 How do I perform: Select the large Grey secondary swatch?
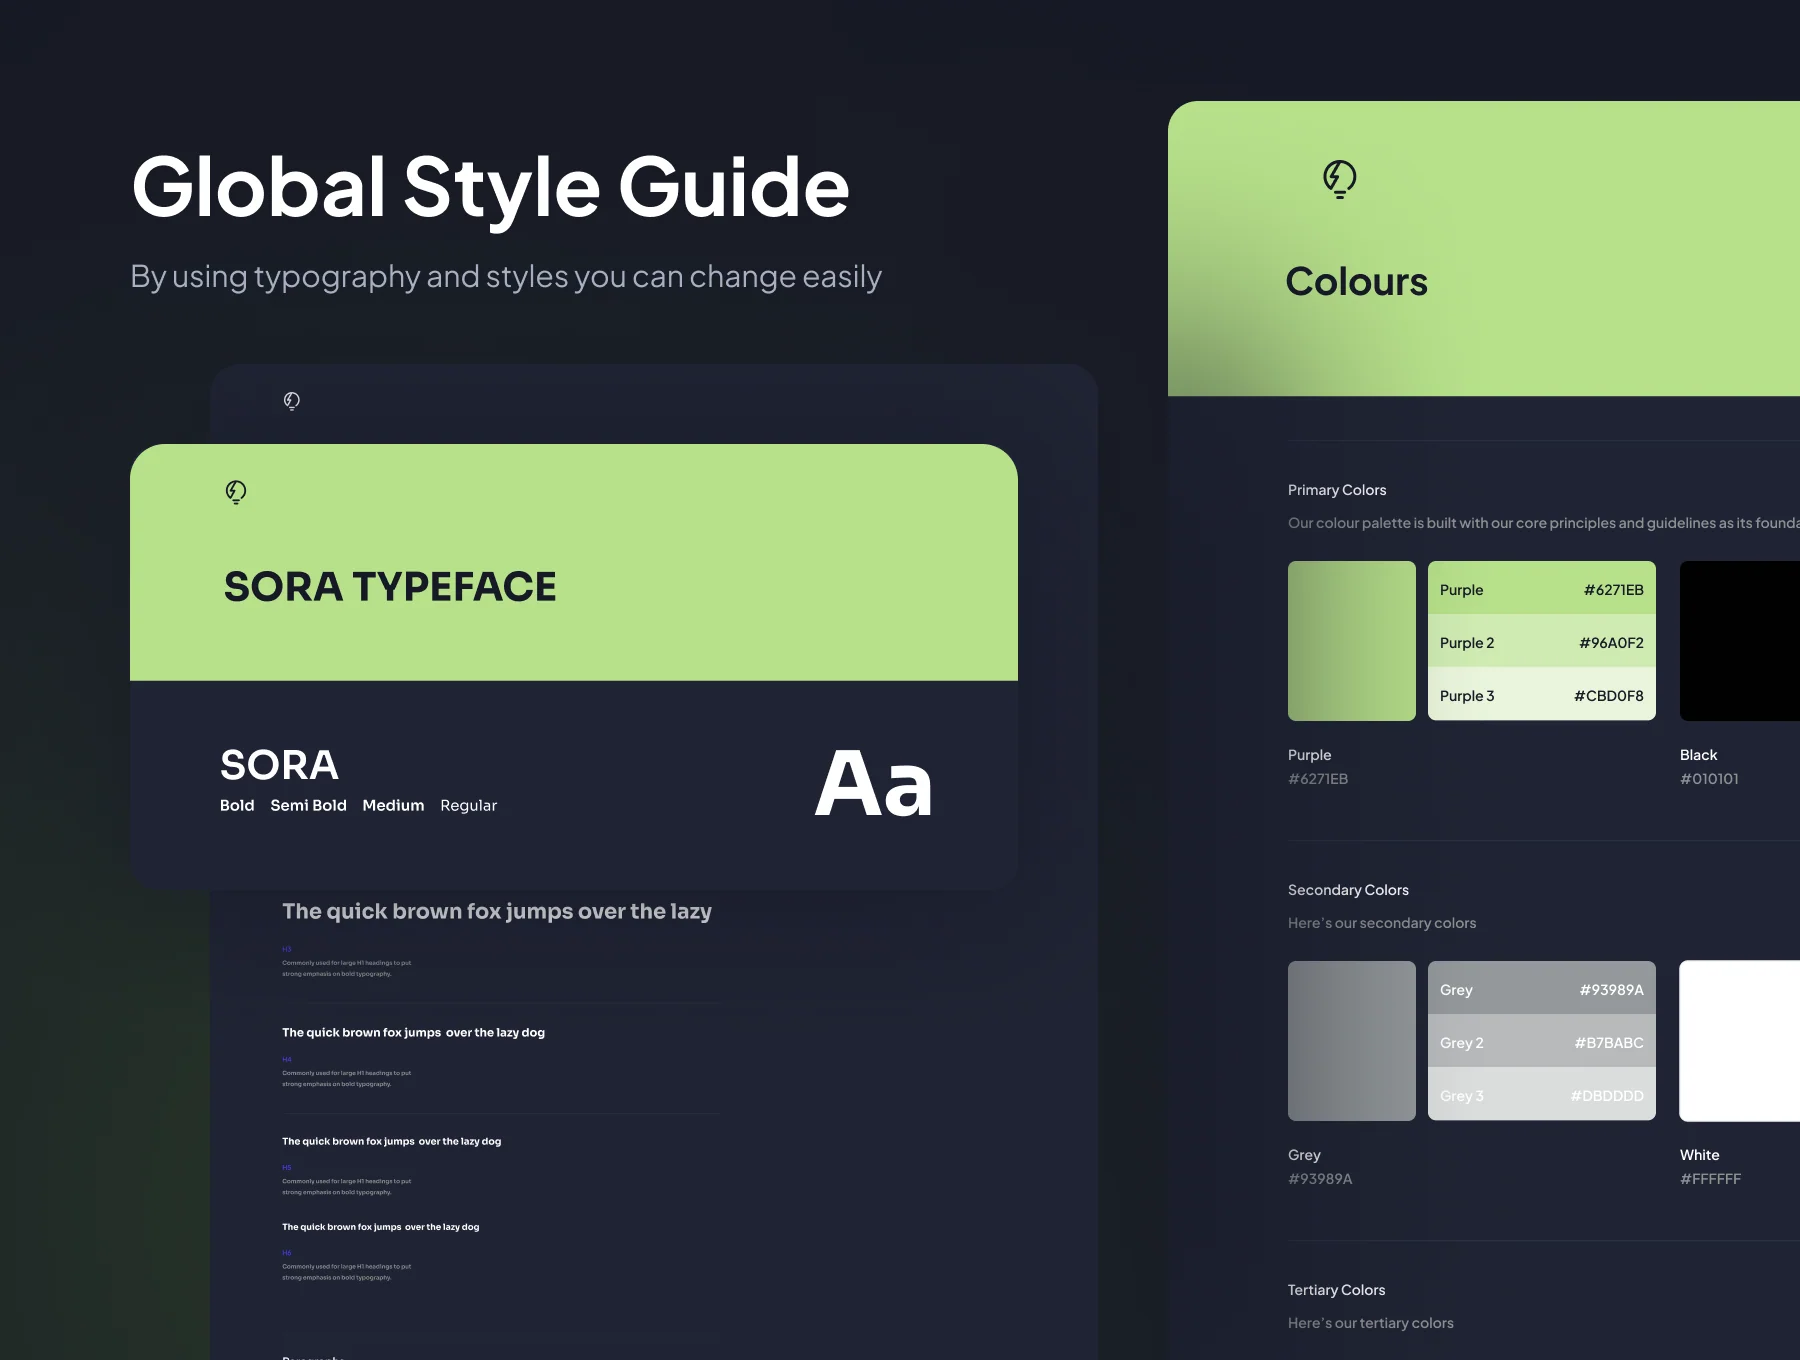pyautogui.click(x=1352, y=1041)
